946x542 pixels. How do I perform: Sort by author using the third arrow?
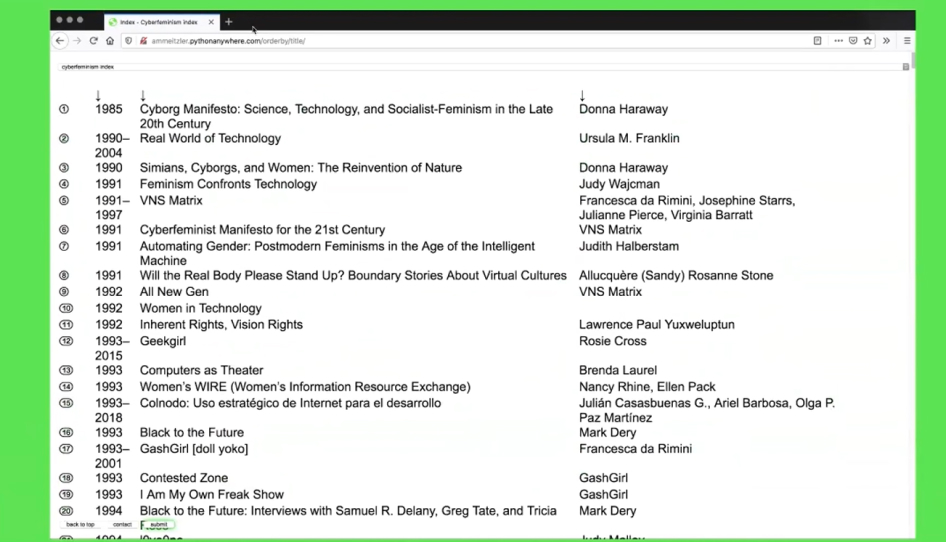[582, 95]
